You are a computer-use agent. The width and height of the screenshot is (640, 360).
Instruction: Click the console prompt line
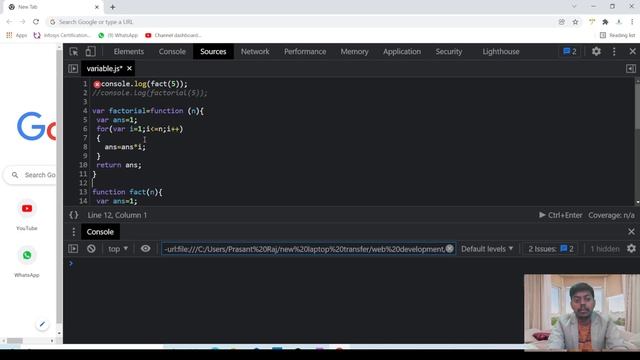point(351,264)
